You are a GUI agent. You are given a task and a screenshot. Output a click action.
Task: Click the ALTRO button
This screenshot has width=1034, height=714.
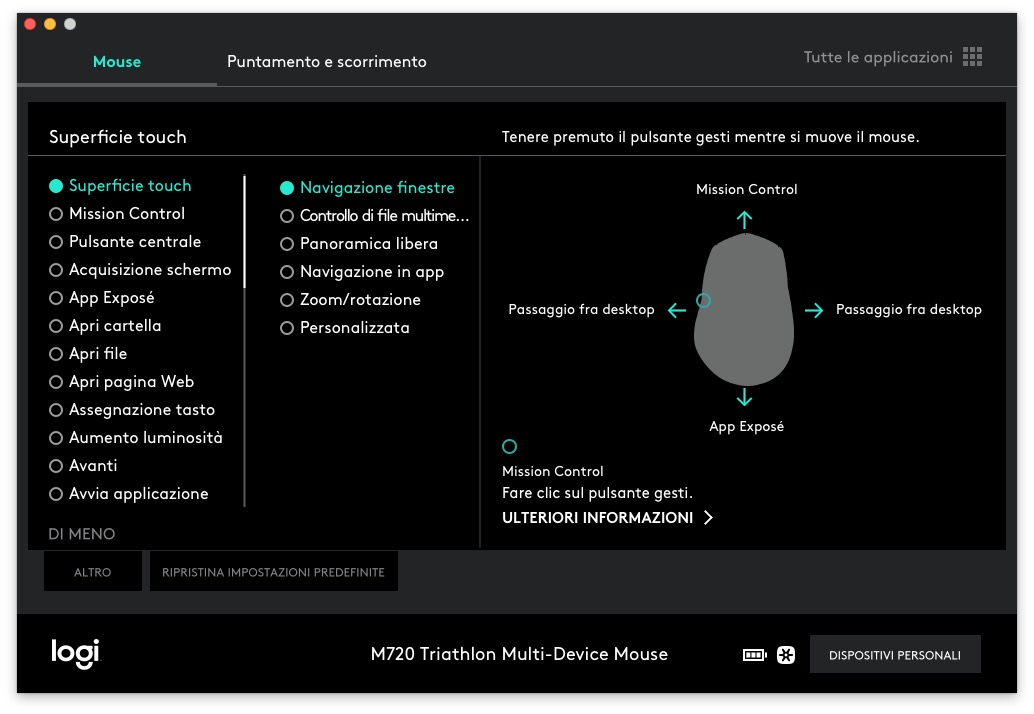pyautogui.click(x=92, y=572)
